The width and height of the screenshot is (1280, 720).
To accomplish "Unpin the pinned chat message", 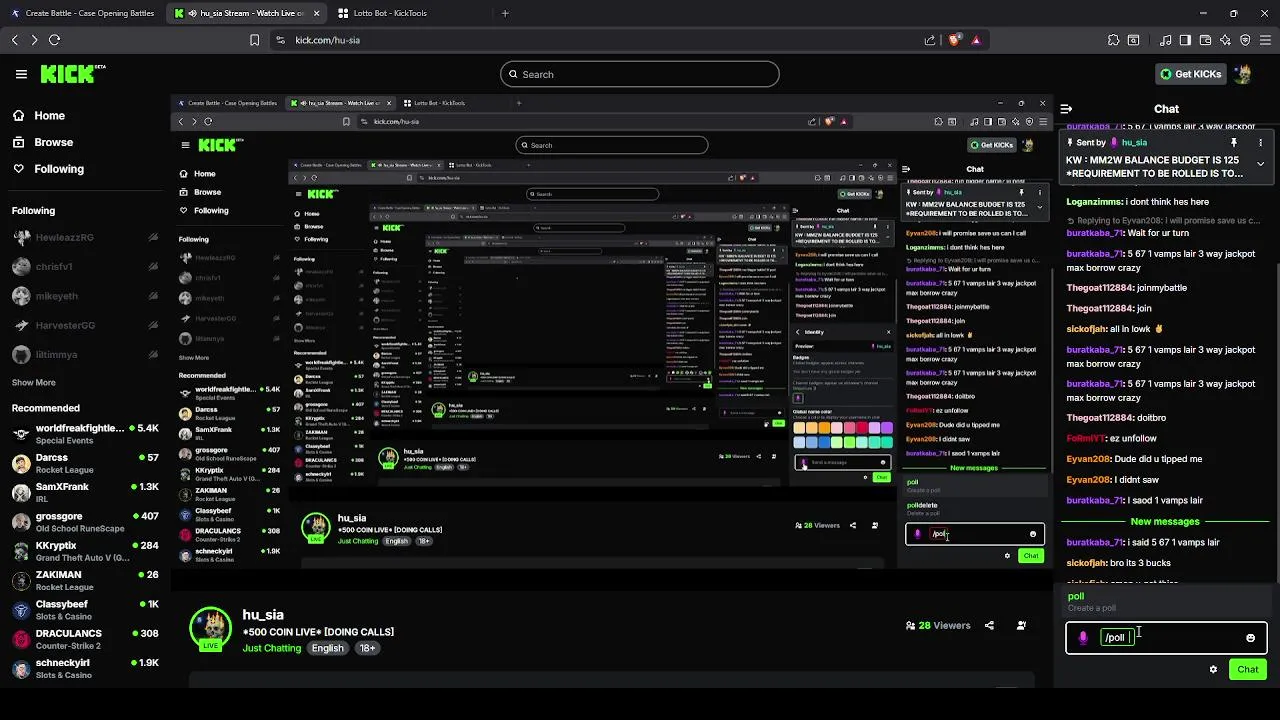I will click(1234, 143).
